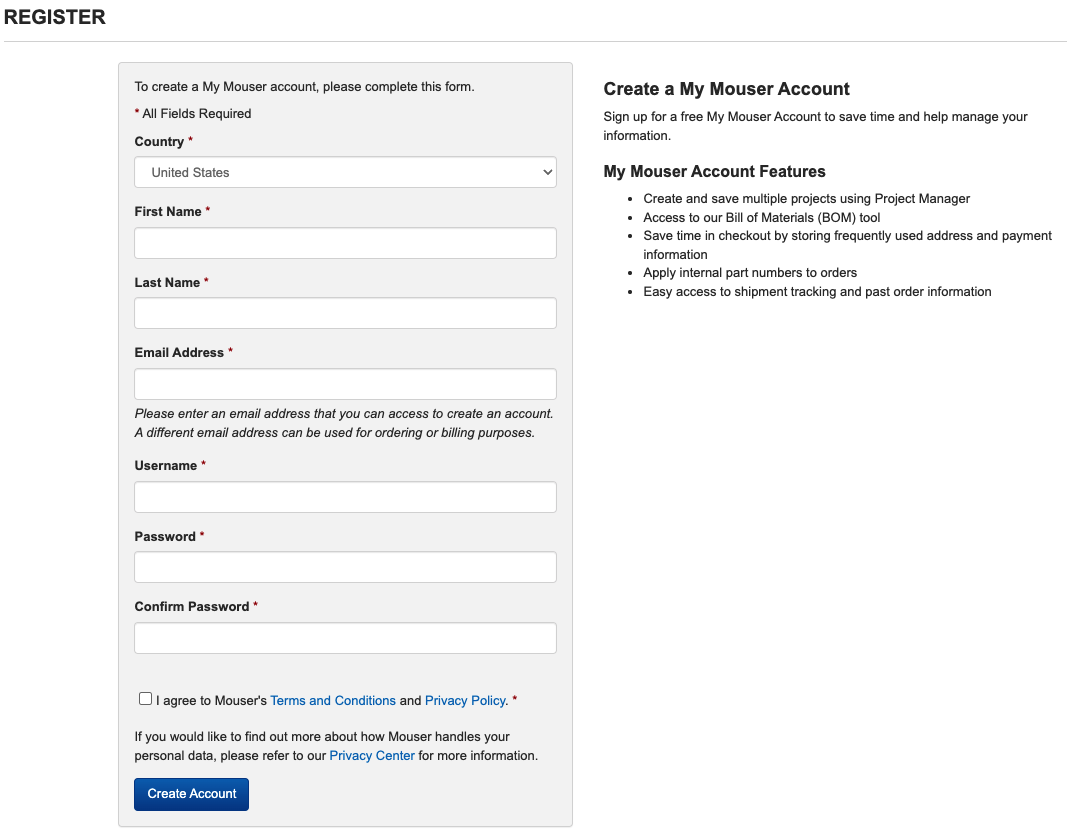
Task: Click 'Access to our Bill of Materials (BOM) tool'
Action: click(x=761, y=218)
